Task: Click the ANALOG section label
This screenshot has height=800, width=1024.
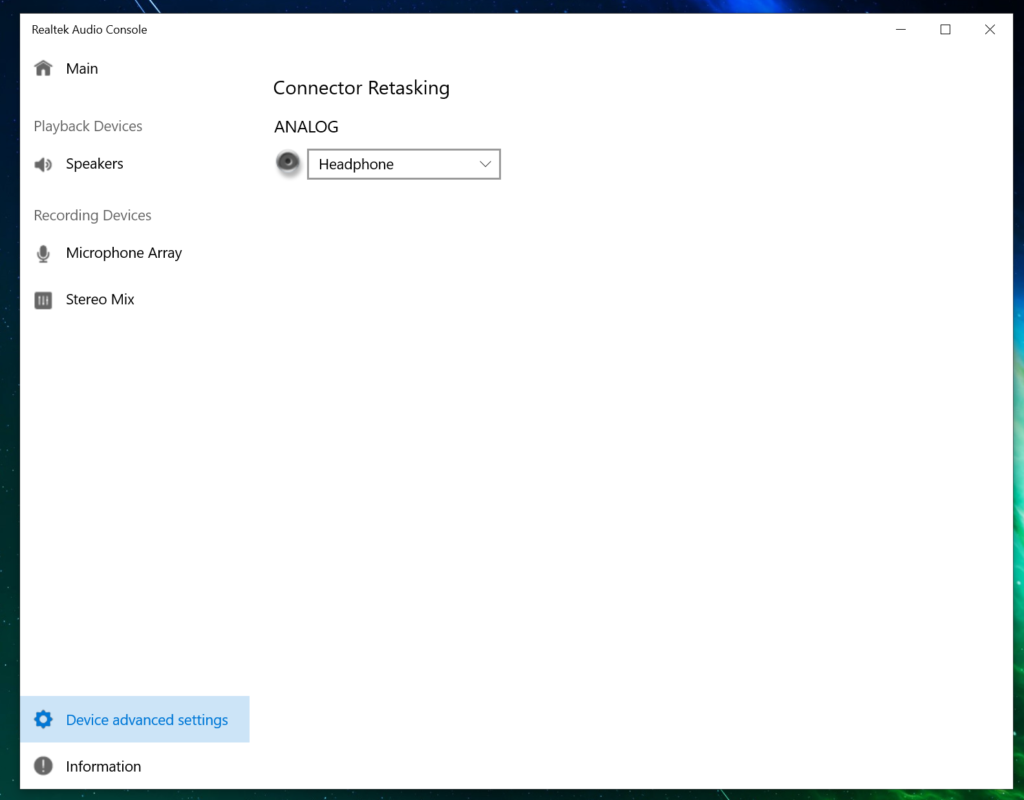Action: 306,127
